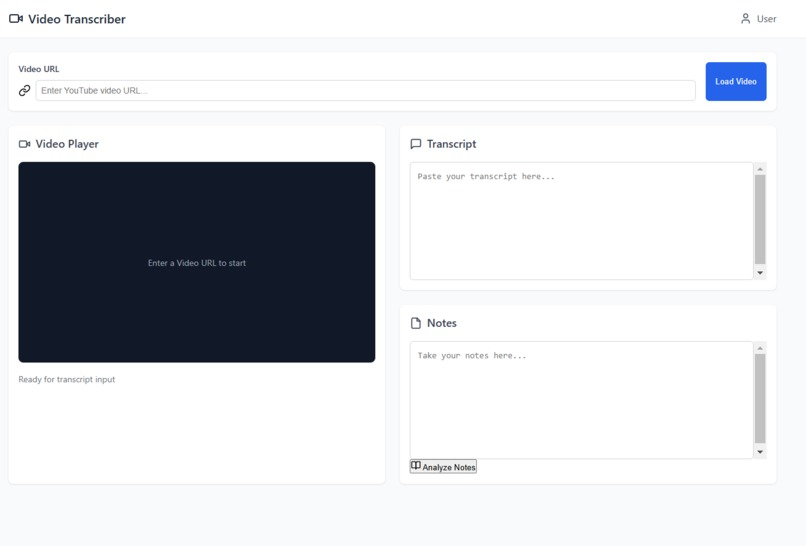Viewport: 806px width, 546px height.
Task: Click the Notes document icon
Action: click(416, 323)
